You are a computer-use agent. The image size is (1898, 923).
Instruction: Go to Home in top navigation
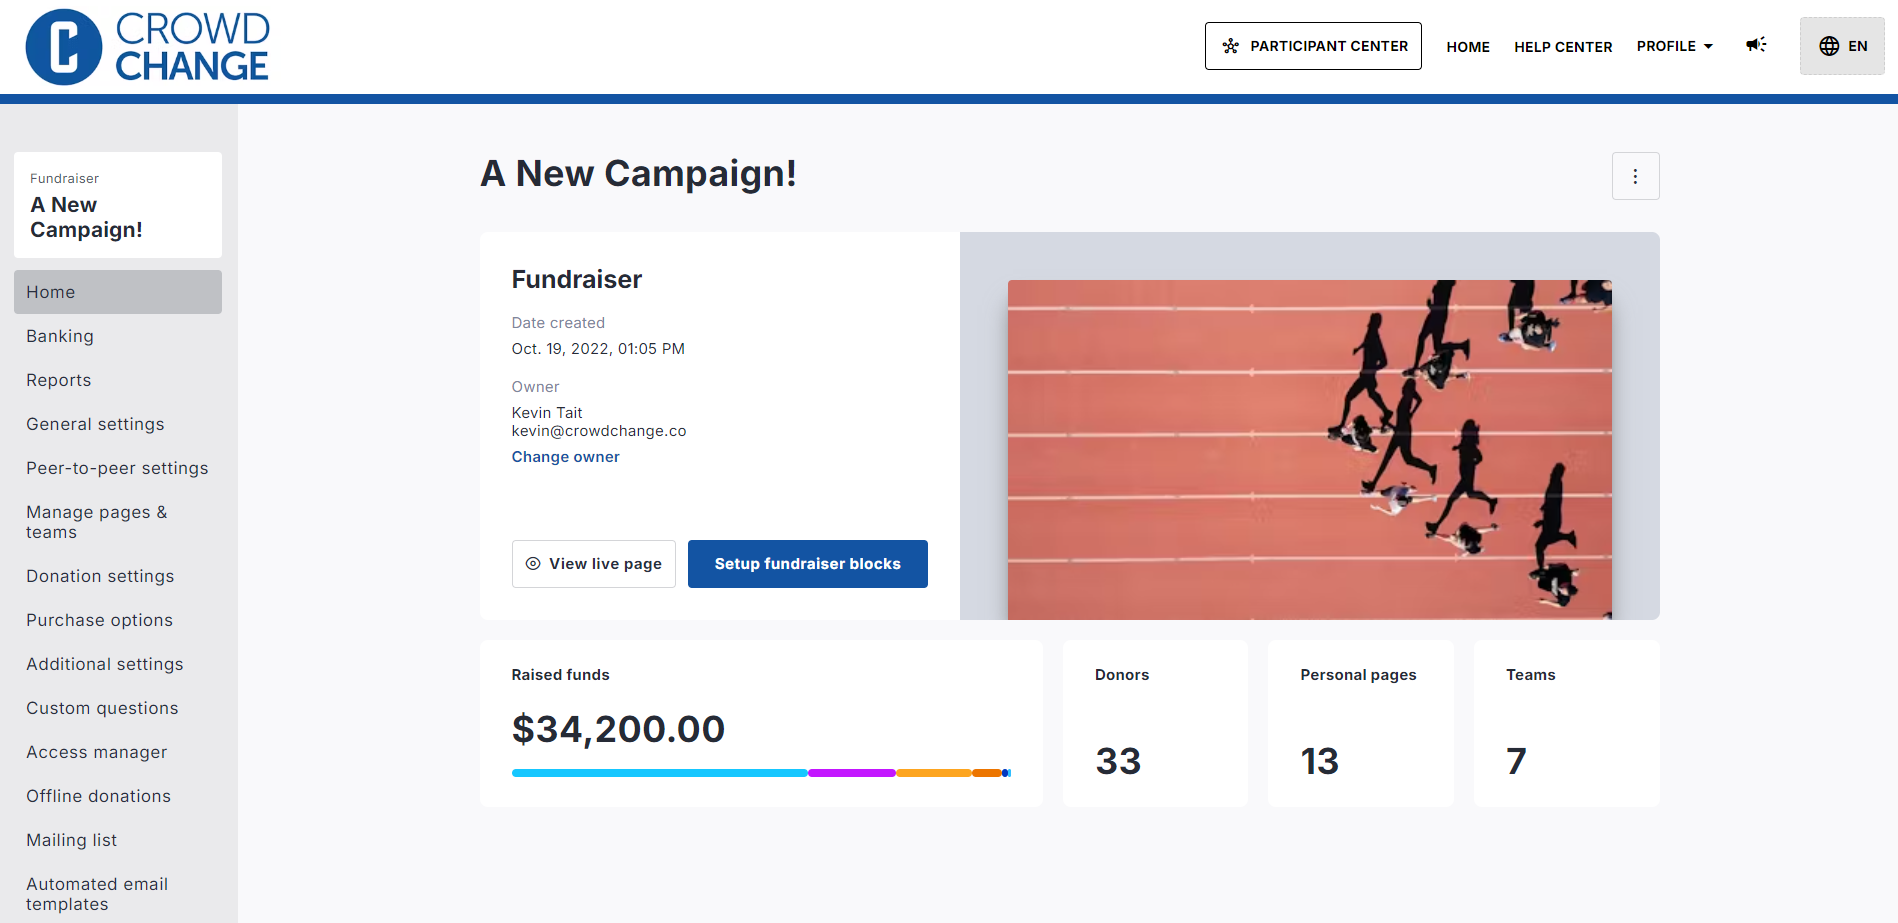click(1467, 47)
